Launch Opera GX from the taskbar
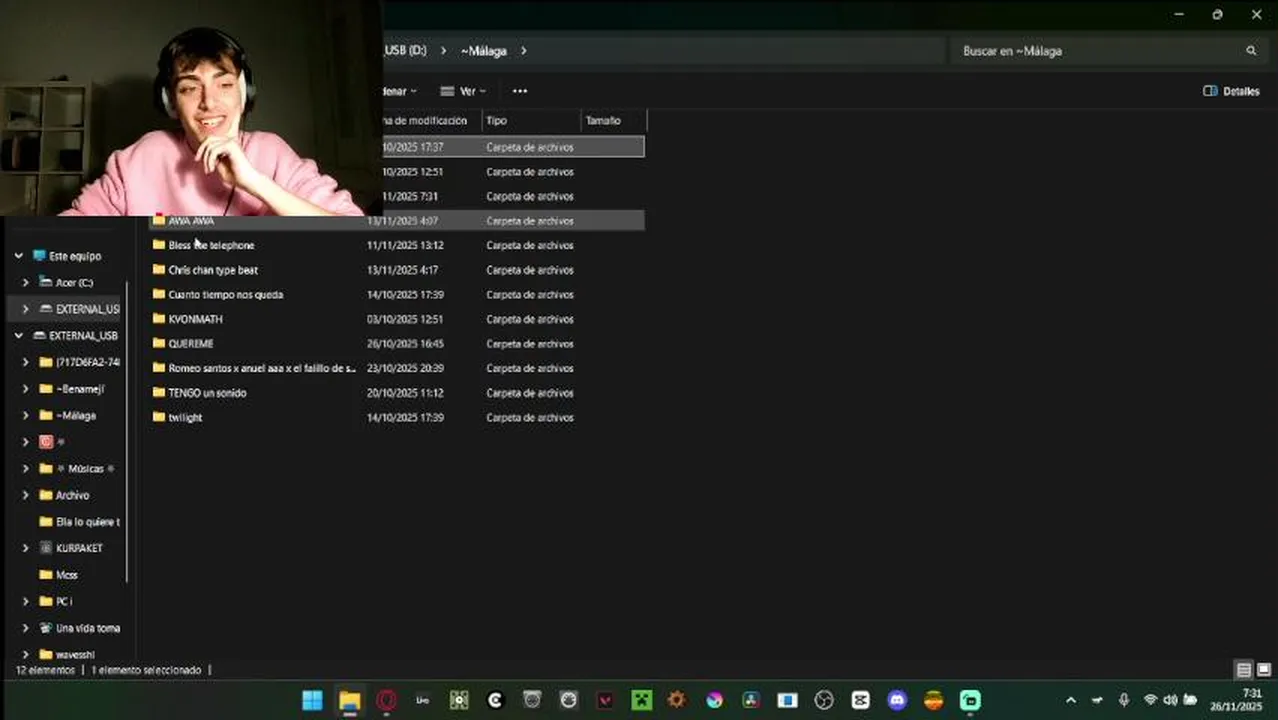The height and width of the screenshot is (720, 1278). point(386,700)
